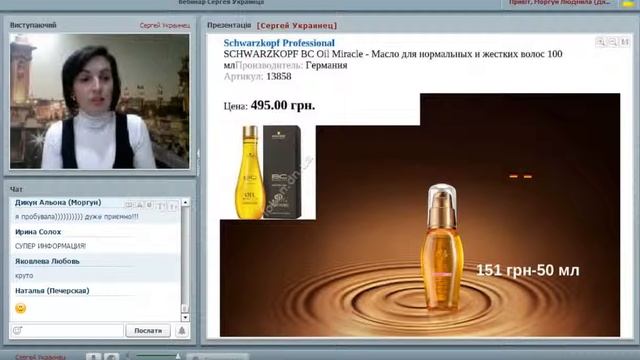Send chat message with Послати button

[x=148, y=331]
